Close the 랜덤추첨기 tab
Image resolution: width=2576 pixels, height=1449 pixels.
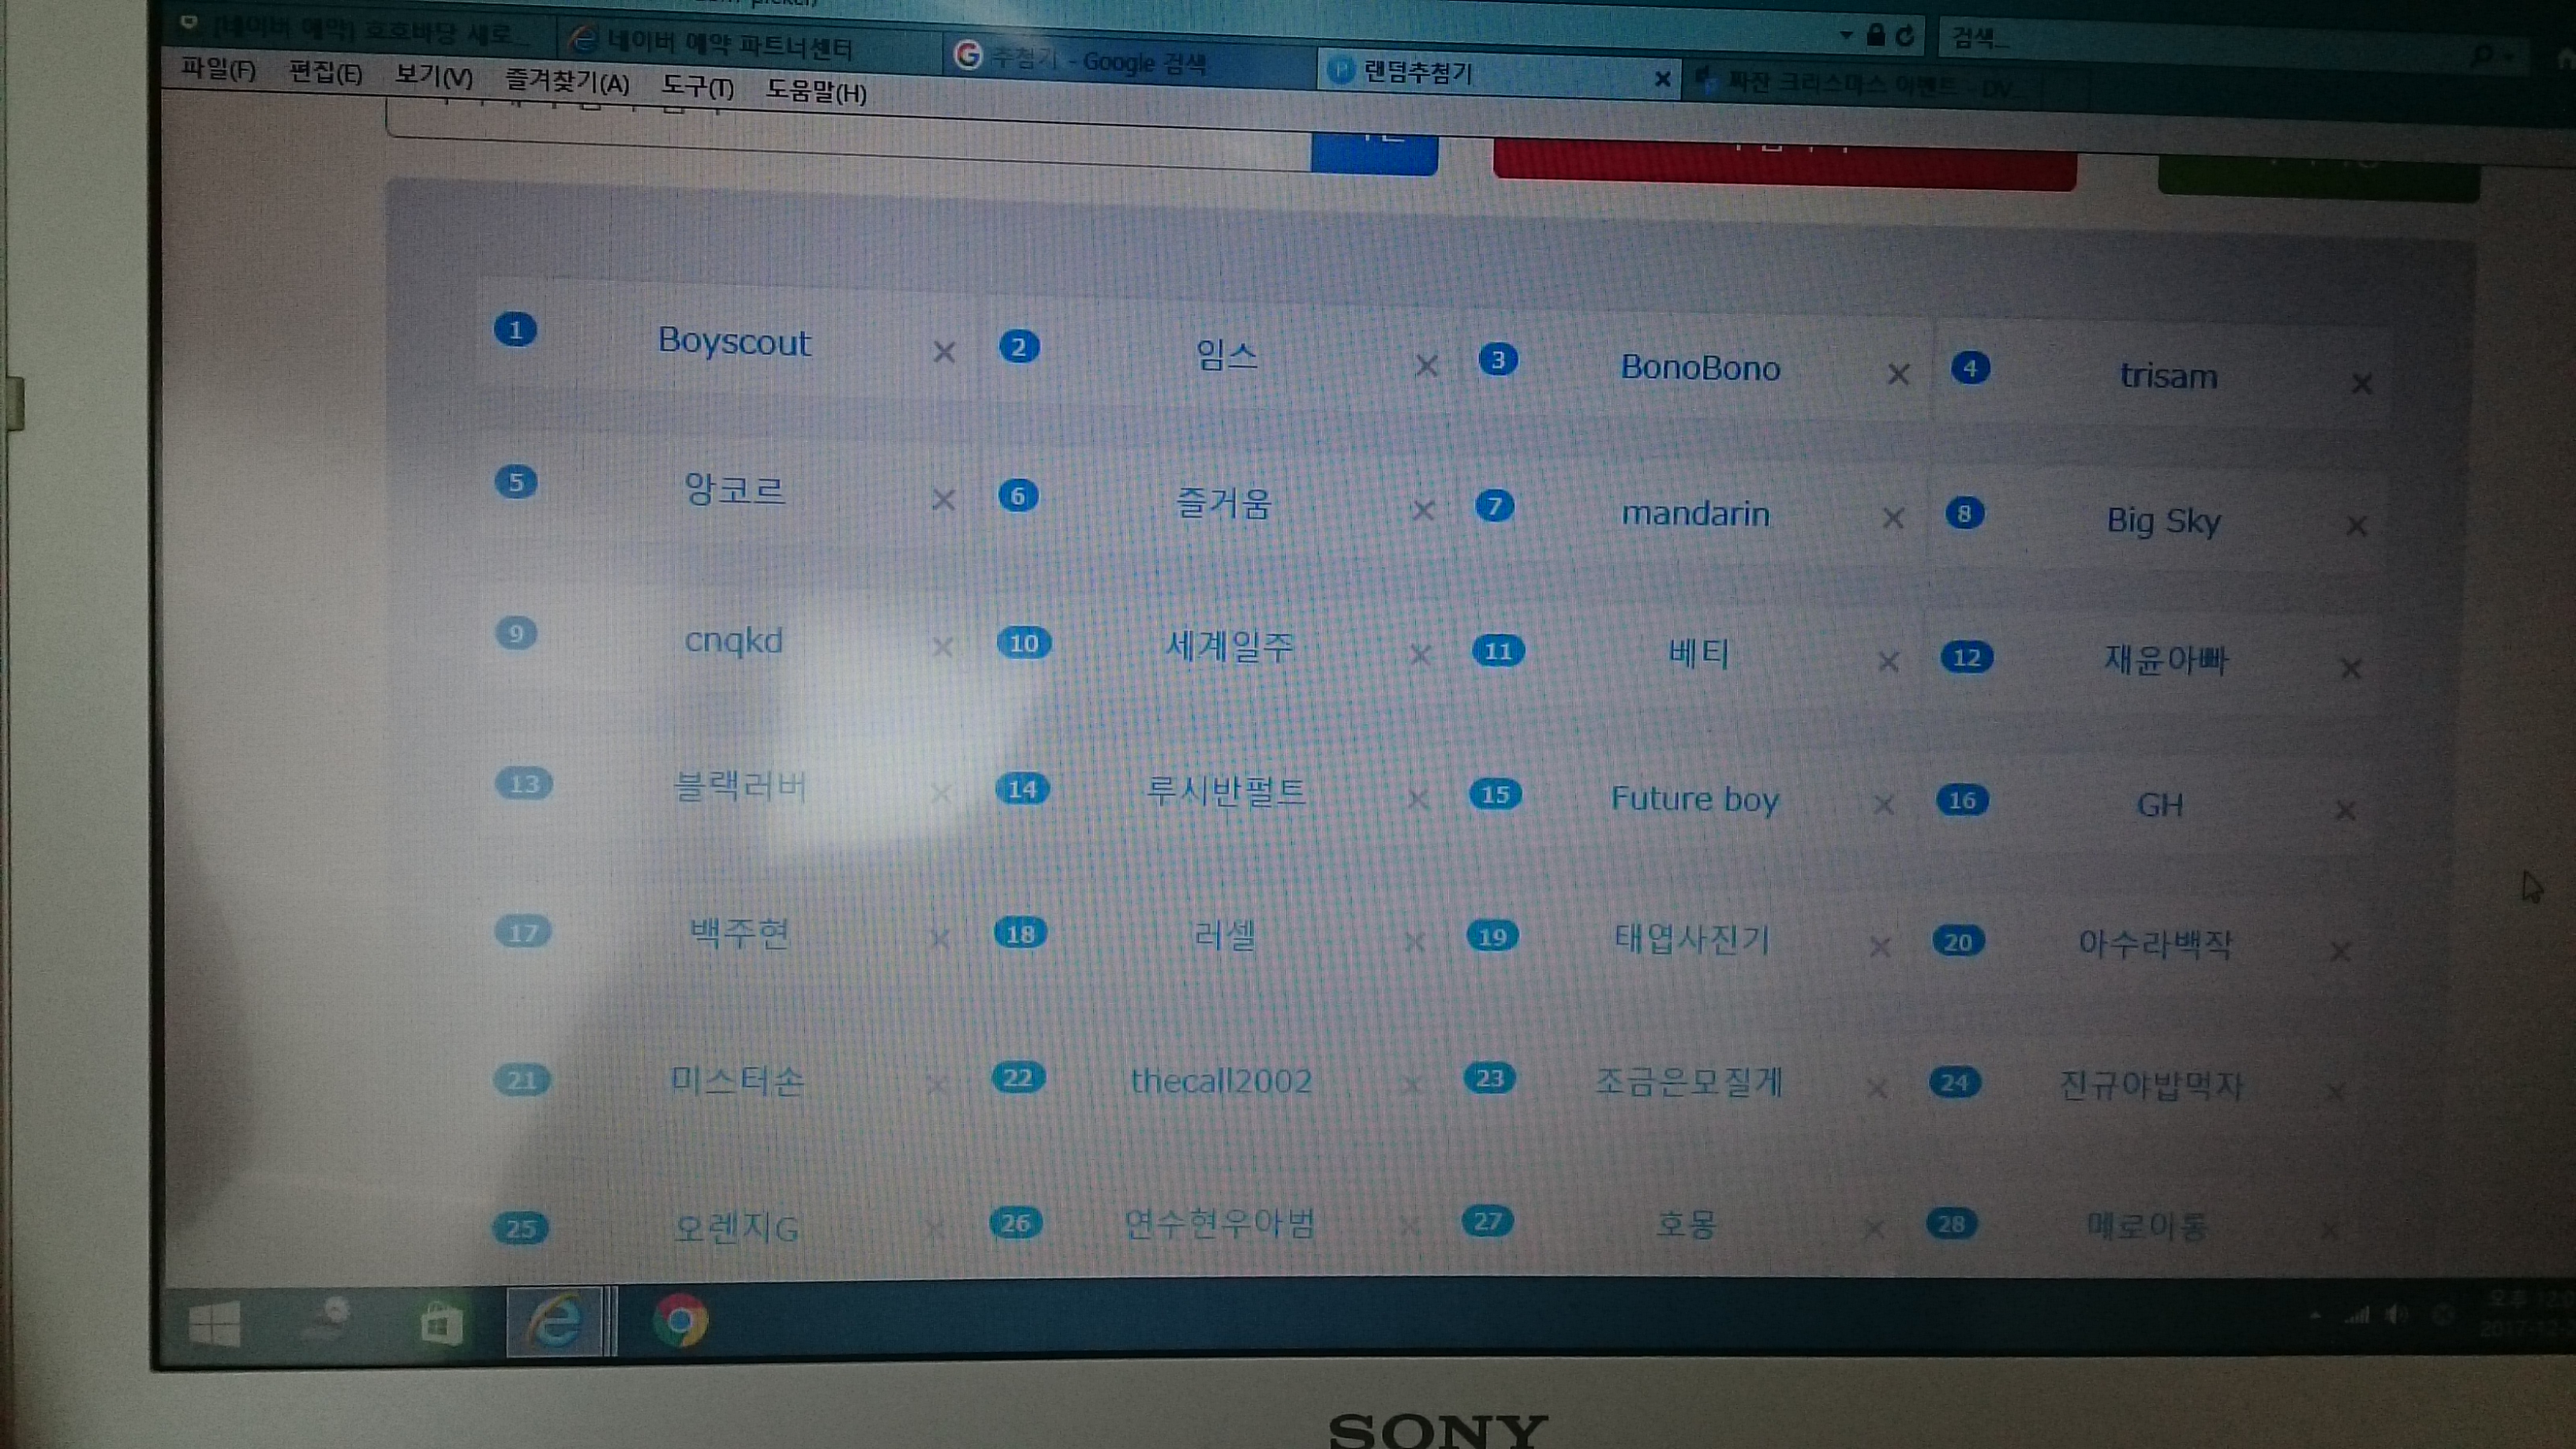tap(1662, 78)
